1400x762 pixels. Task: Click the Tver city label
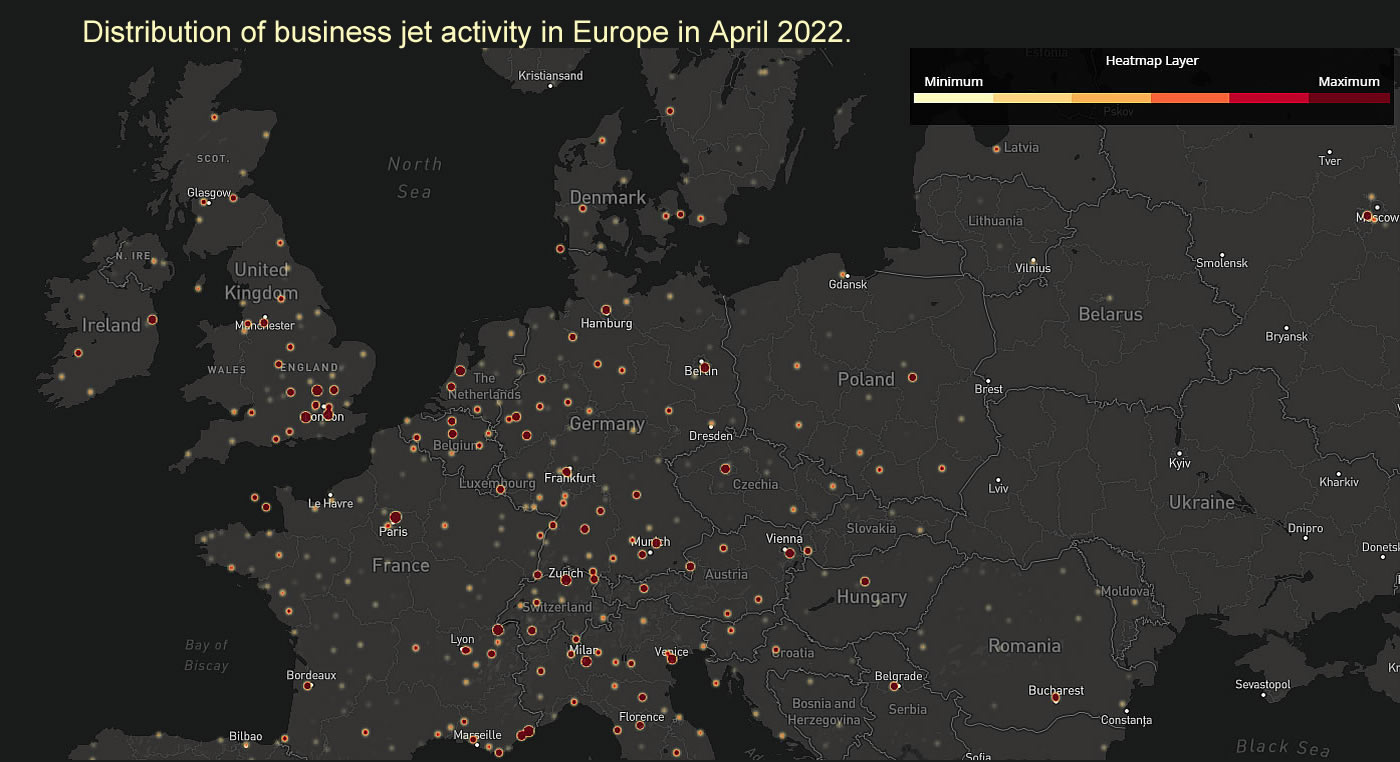(x=1329, y=161)
